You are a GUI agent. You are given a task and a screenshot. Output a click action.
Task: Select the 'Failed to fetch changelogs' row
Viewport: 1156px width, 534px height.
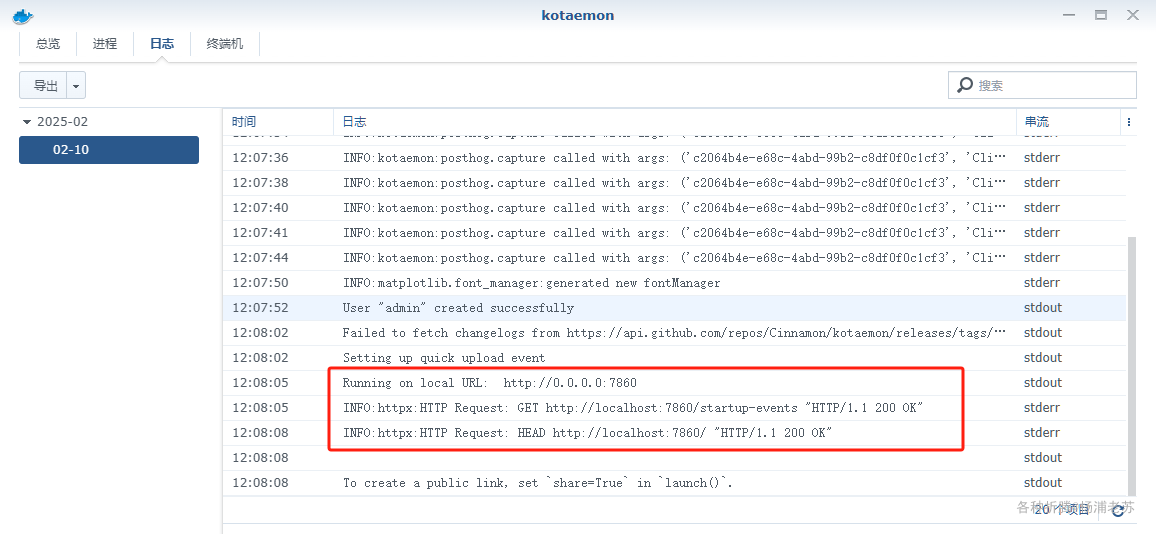click(x=675, y=333)
